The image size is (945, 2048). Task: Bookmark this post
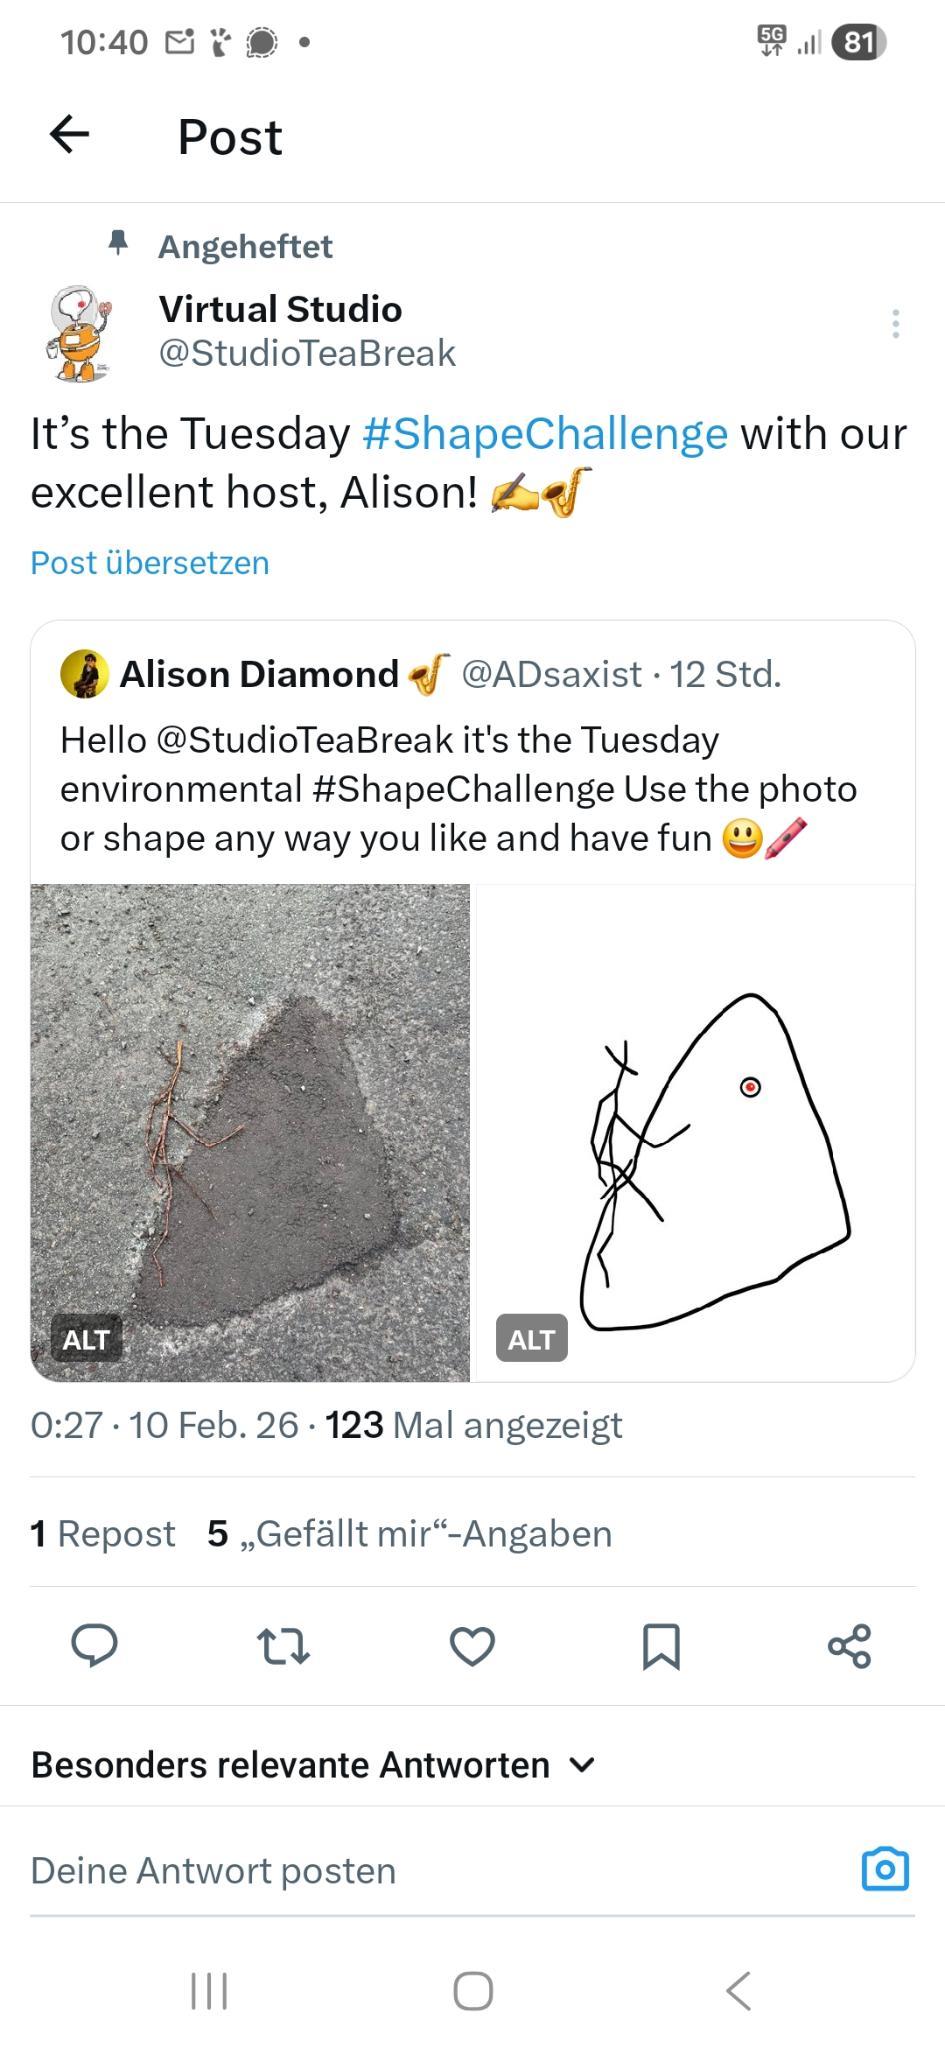[661, 1645]
